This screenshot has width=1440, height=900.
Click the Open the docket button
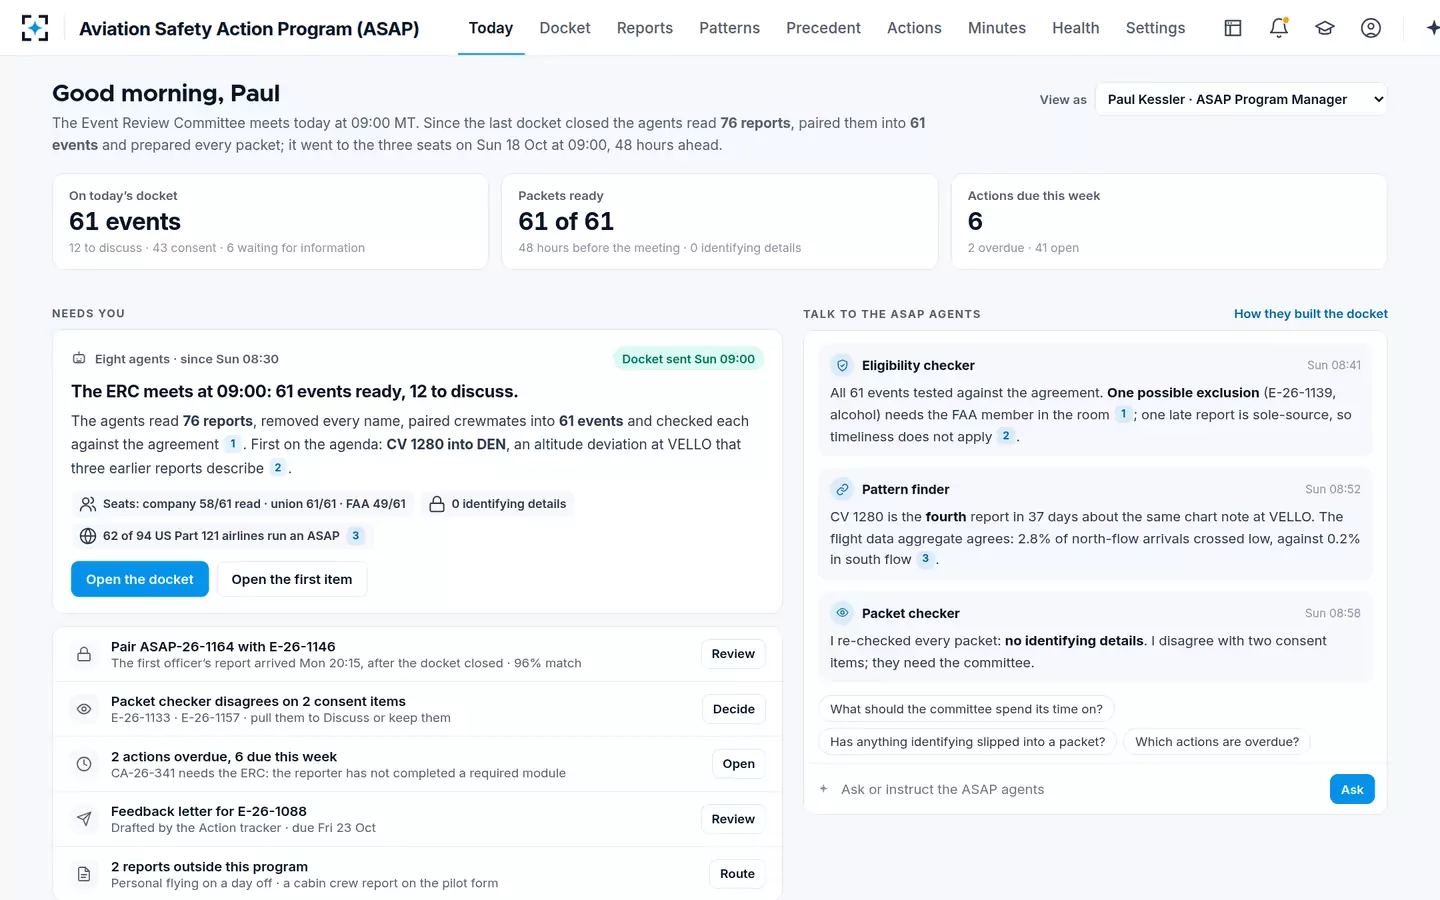[140, 579]
